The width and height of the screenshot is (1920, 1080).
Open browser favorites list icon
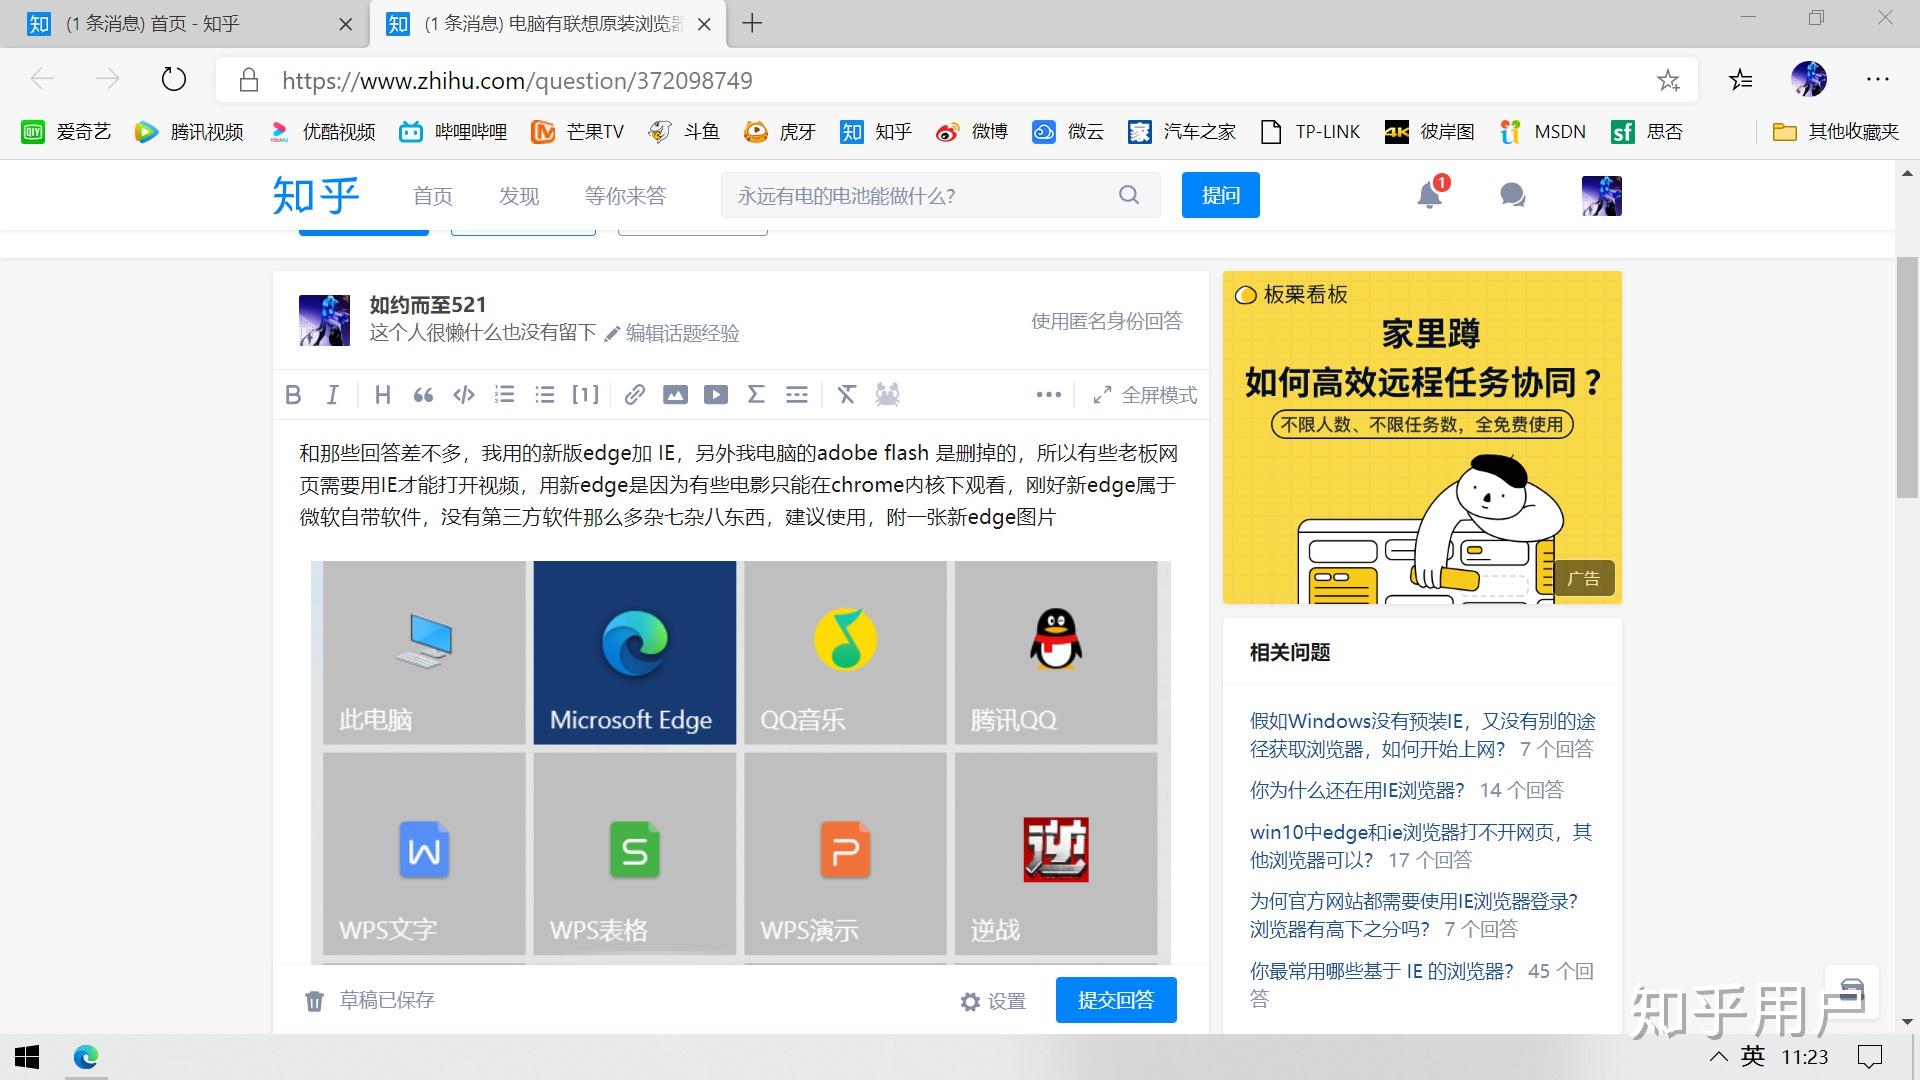coord(1741,80)
